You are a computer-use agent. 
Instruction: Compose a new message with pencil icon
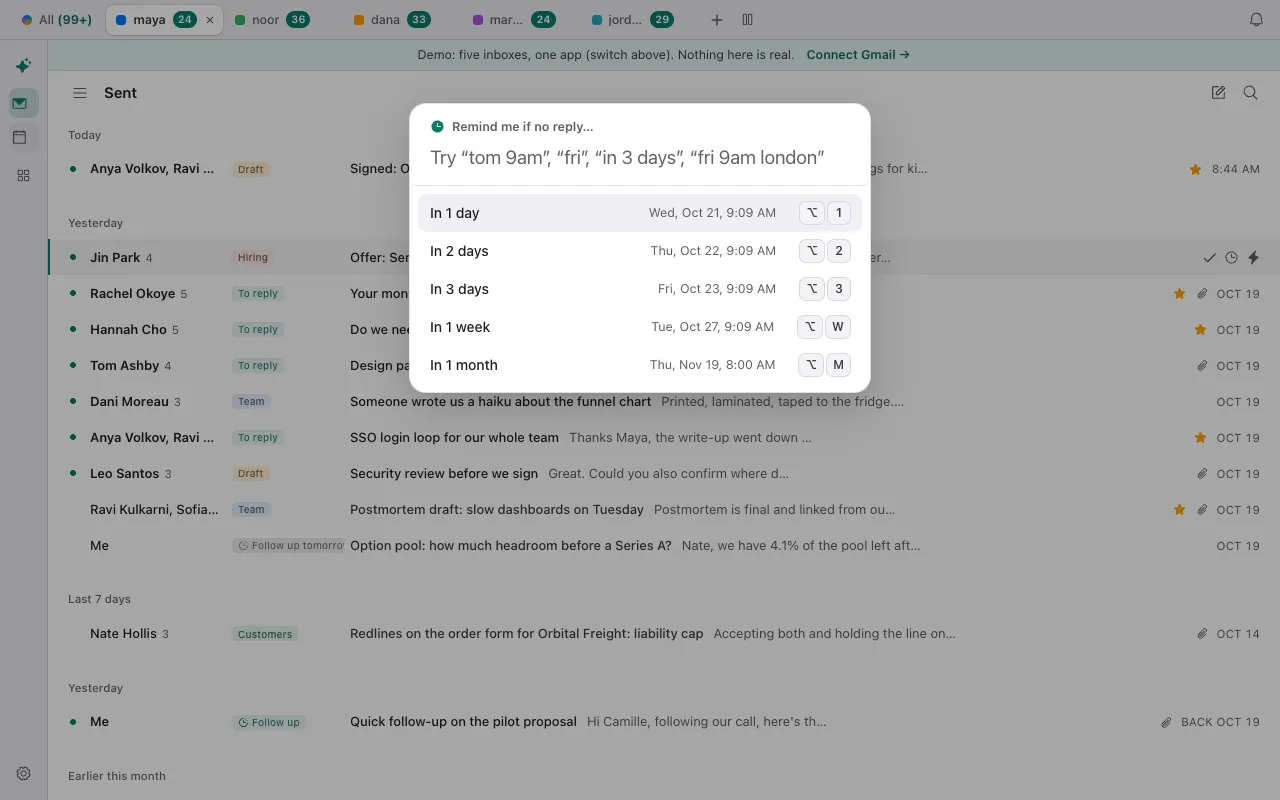click(1218, 93)
